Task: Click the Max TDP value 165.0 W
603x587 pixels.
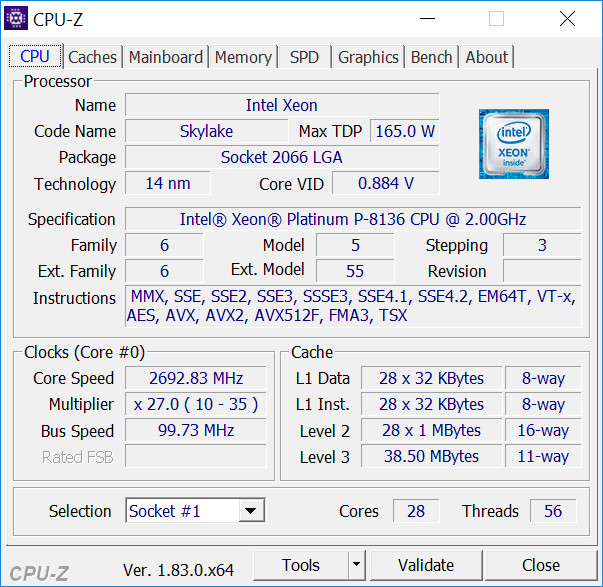Action: pos(405,131)
